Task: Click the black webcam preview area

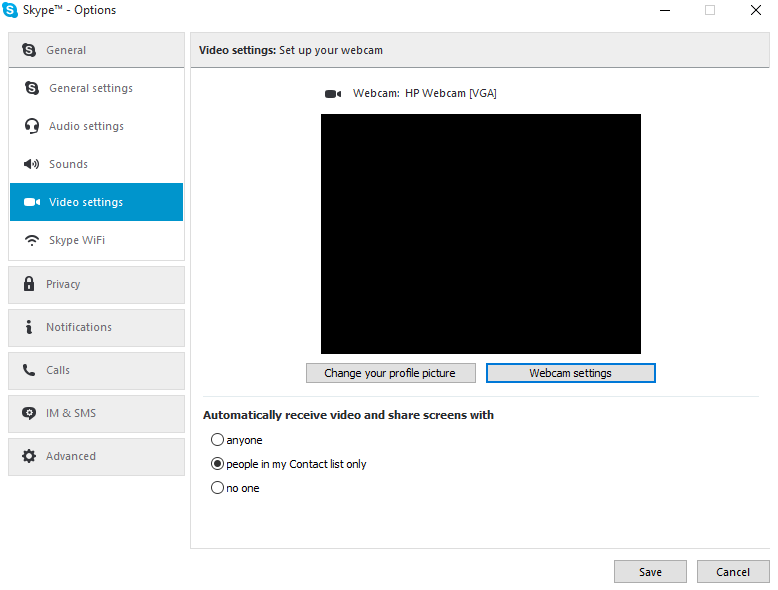Action: pos(481,234)
